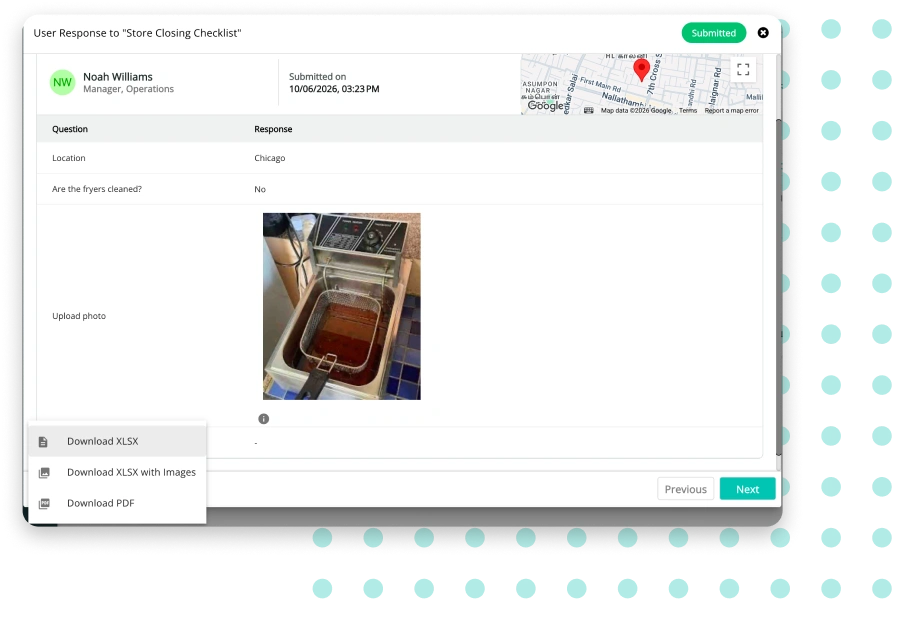Click the PDF file icon

[44, 504]
